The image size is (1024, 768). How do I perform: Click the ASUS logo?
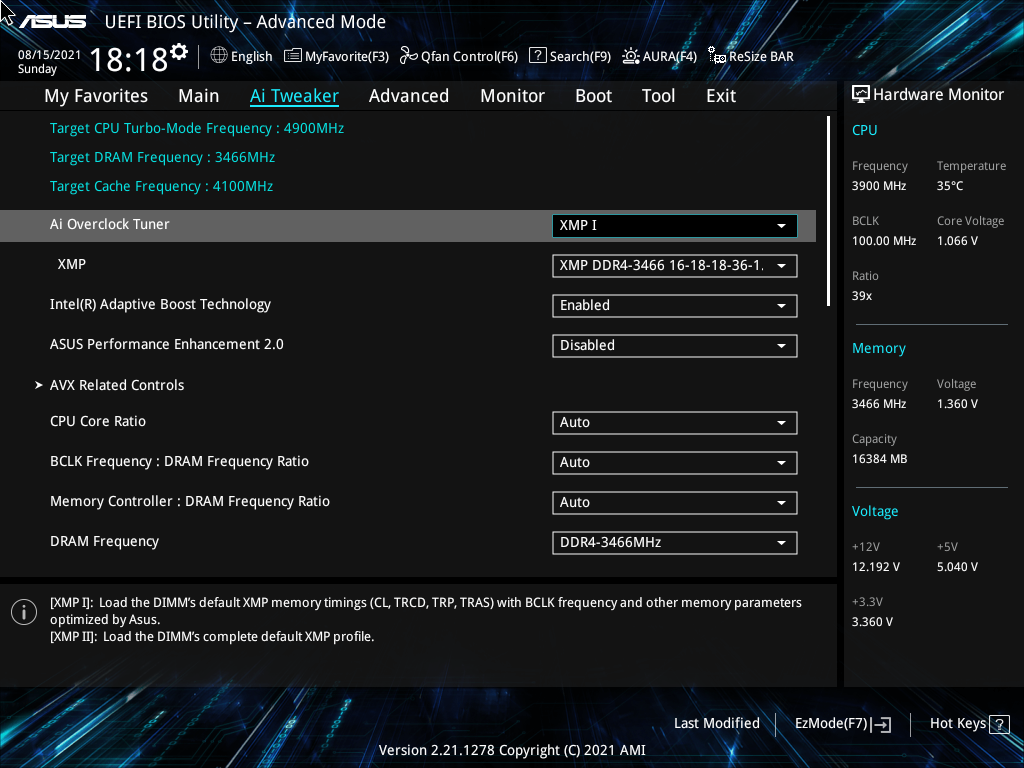point(52,22)
